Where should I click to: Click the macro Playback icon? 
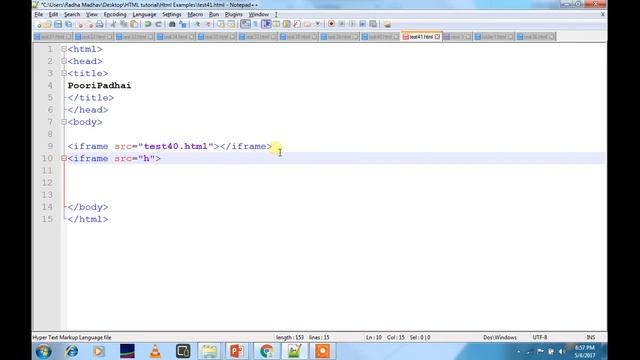352,24
